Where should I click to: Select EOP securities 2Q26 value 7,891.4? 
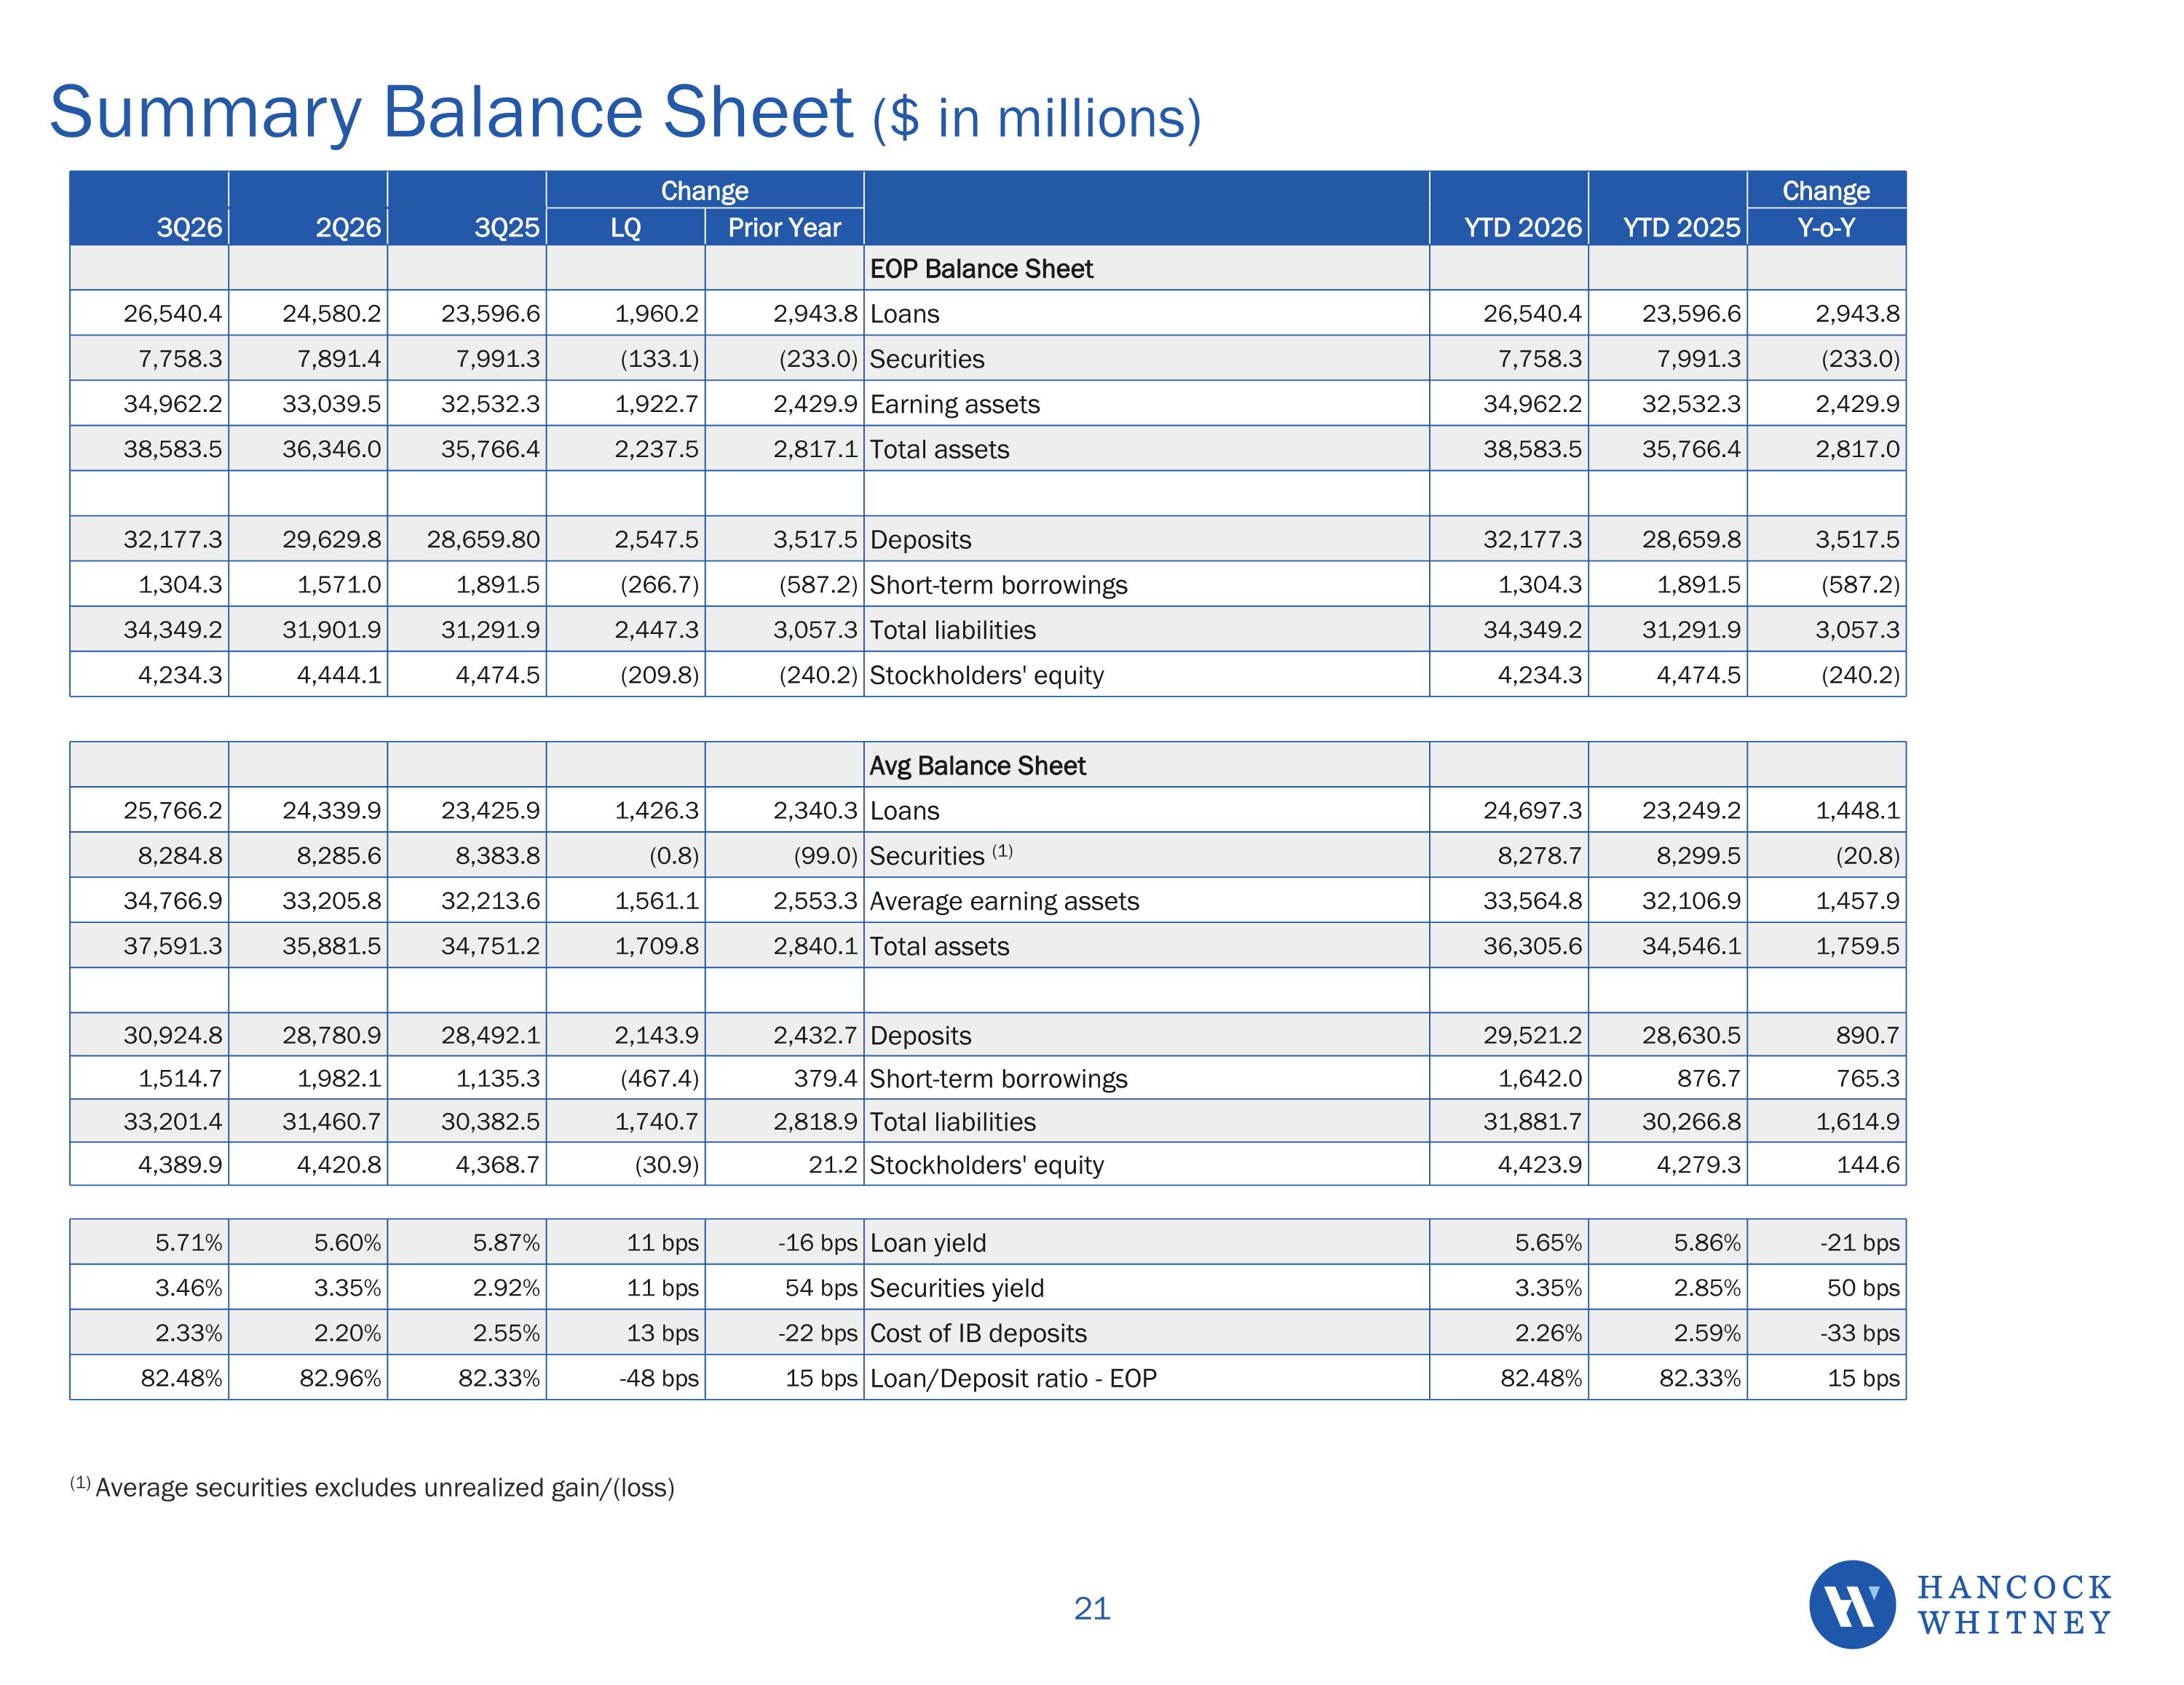339,358
